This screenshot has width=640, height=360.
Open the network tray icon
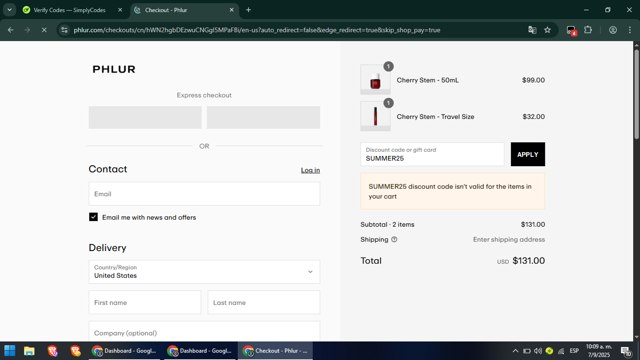pos(561,351)
